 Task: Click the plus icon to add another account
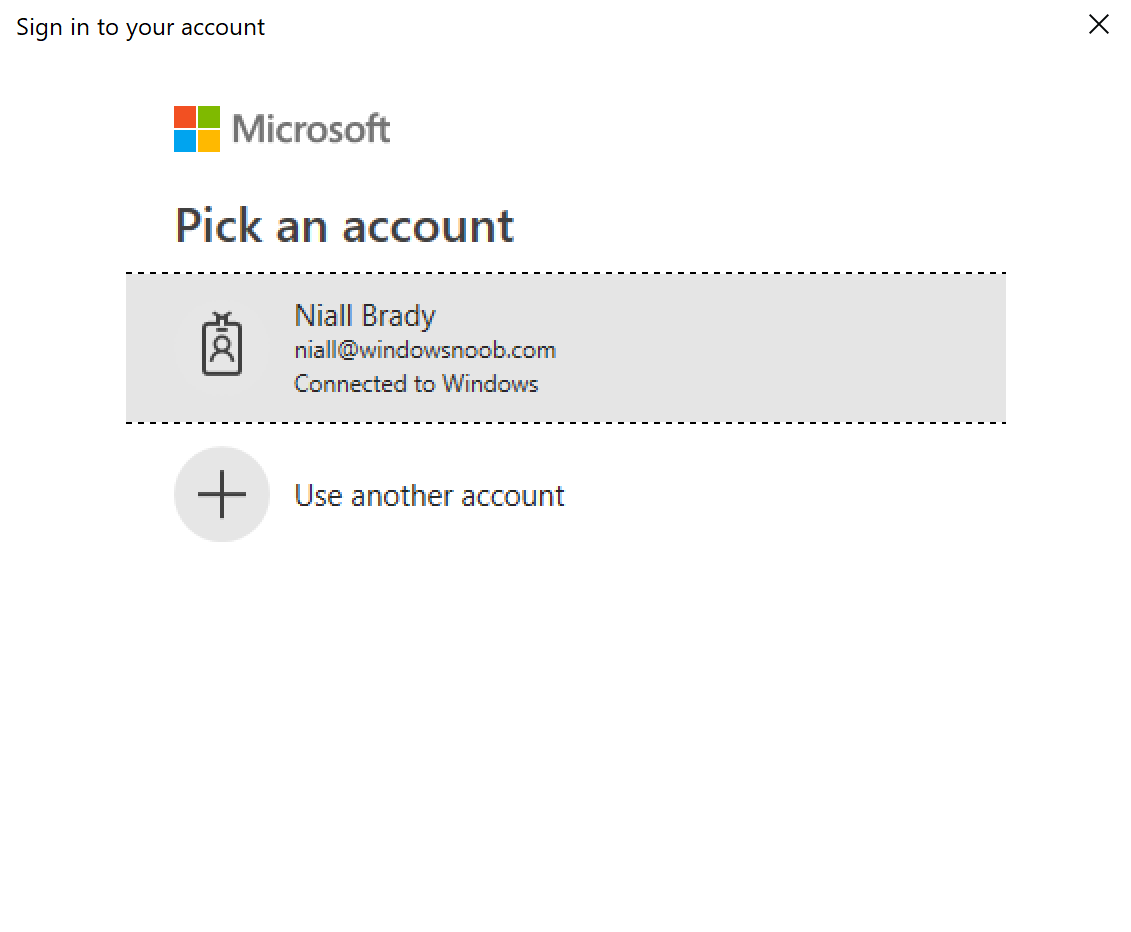(221, 494)
